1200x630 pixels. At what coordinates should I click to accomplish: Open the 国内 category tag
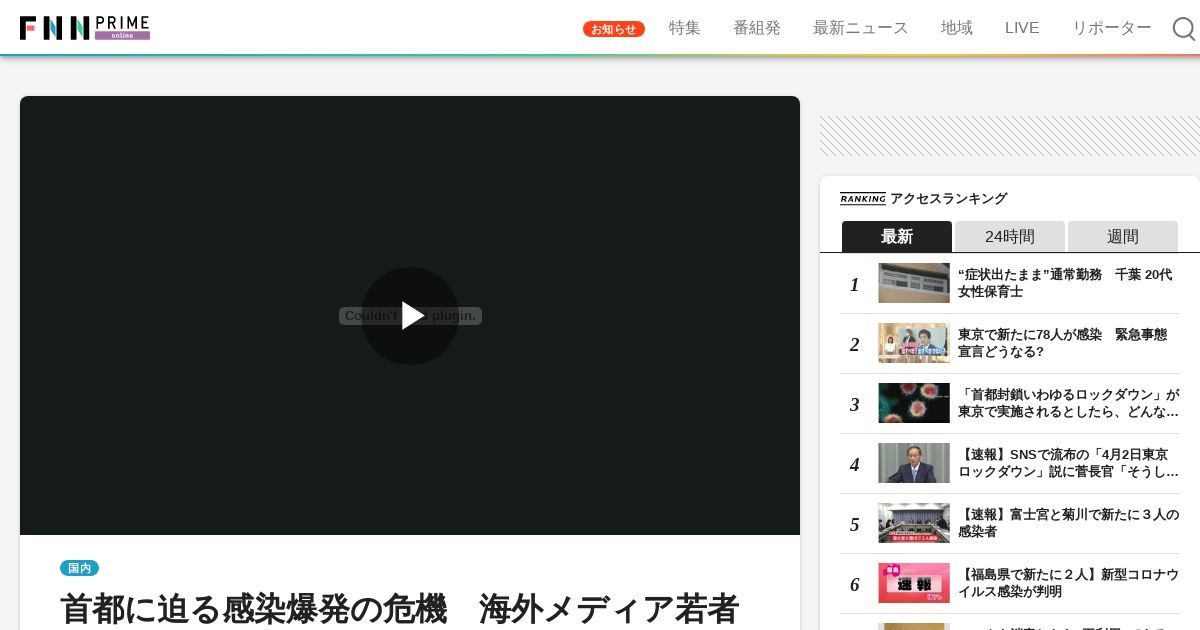pos(80,568)
